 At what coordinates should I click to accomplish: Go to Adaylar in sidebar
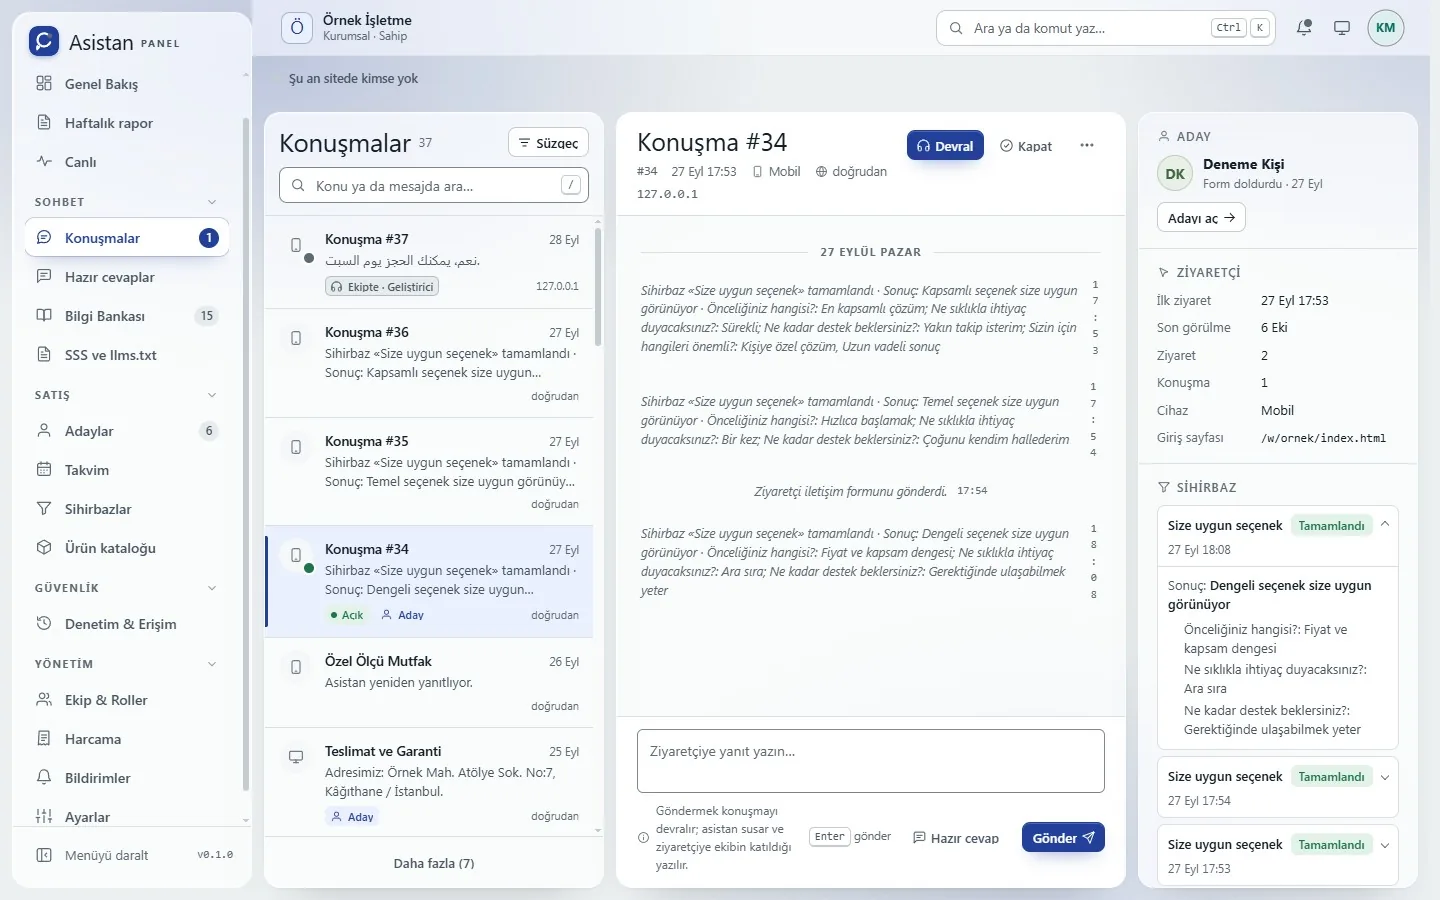click(x=127, y=431)
